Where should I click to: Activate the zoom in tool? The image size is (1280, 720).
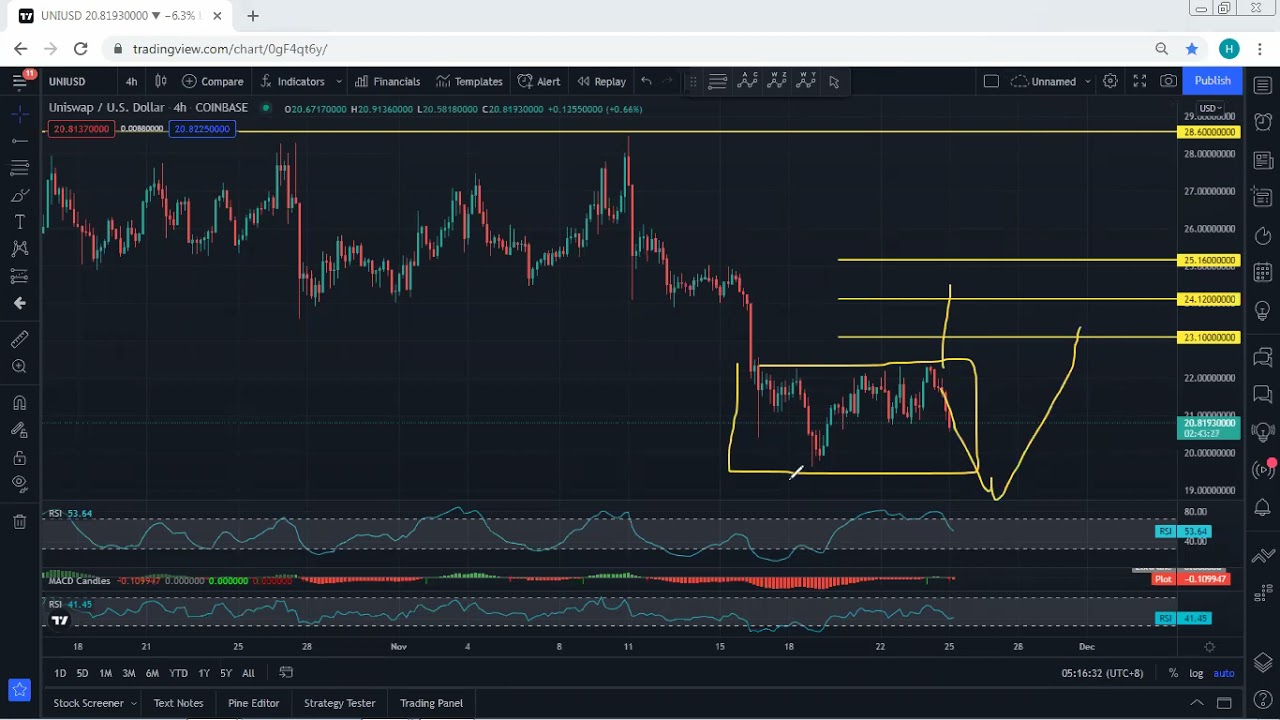(x=19, y=367)
